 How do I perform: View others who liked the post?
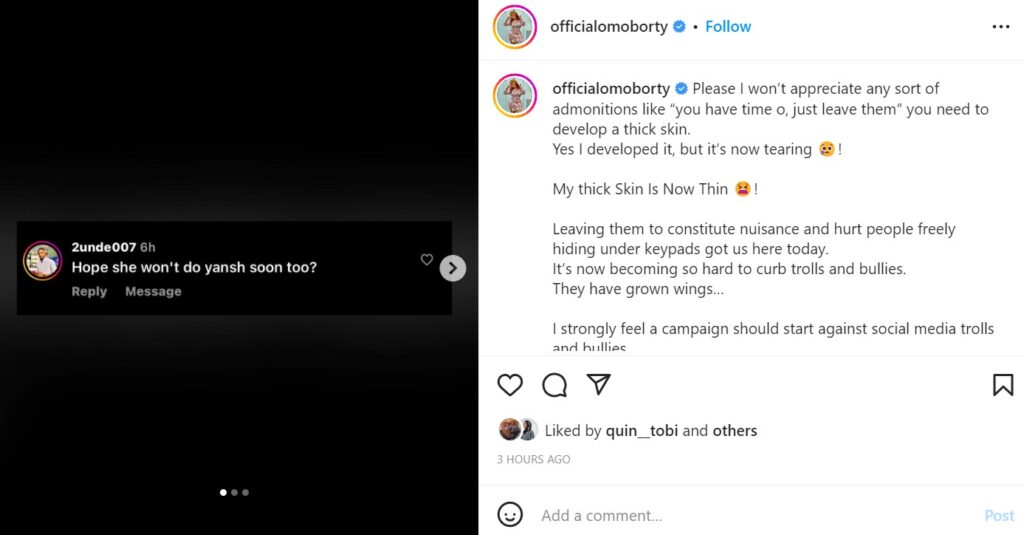click(735, 431)
